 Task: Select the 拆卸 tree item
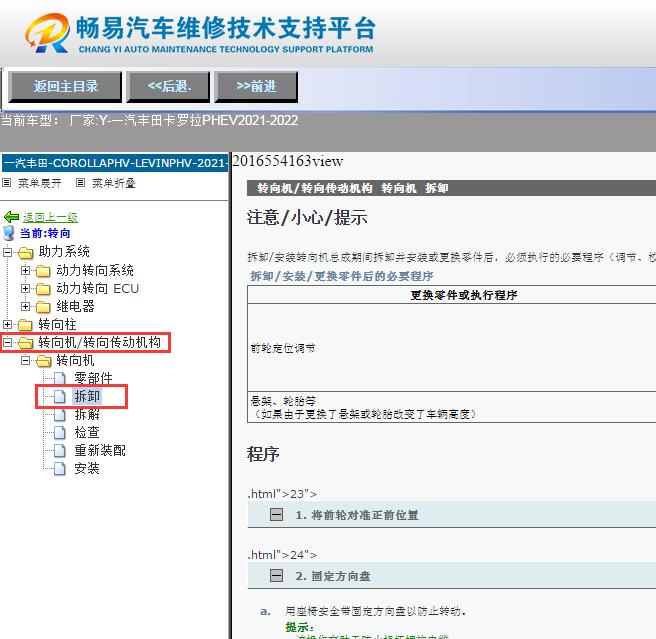click(87, 396)
